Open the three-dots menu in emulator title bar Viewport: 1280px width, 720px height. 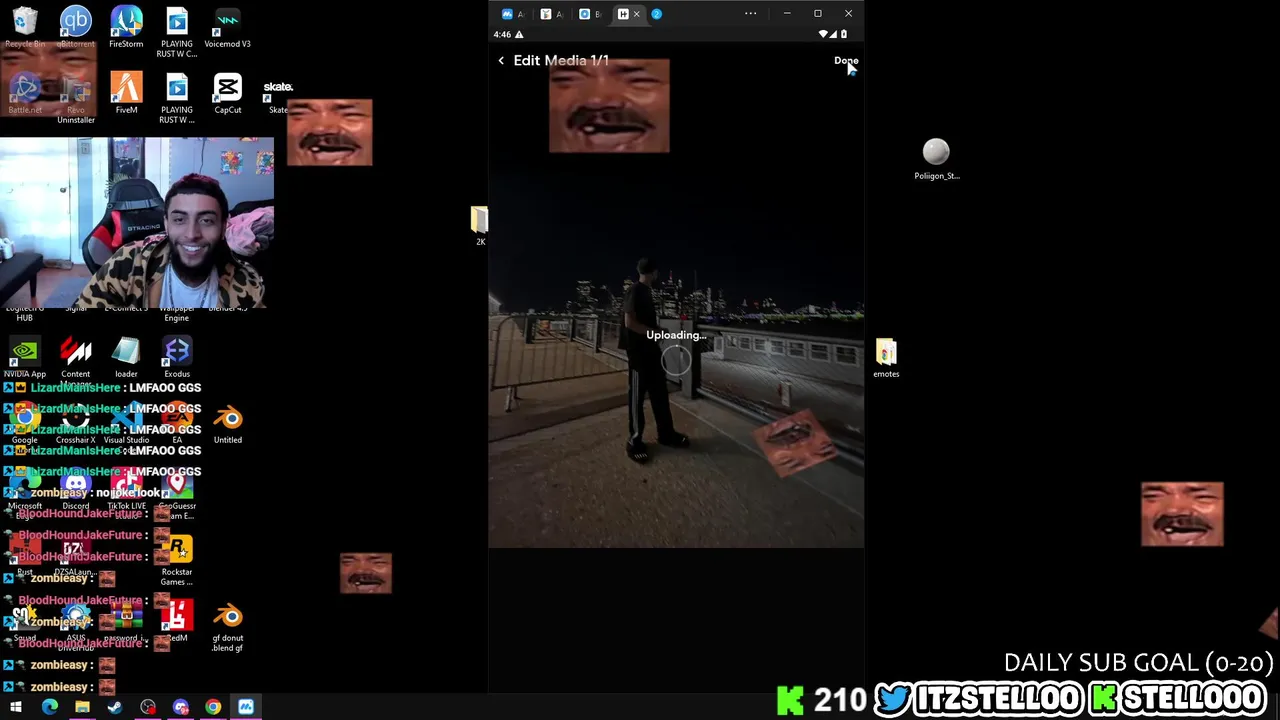750,14
